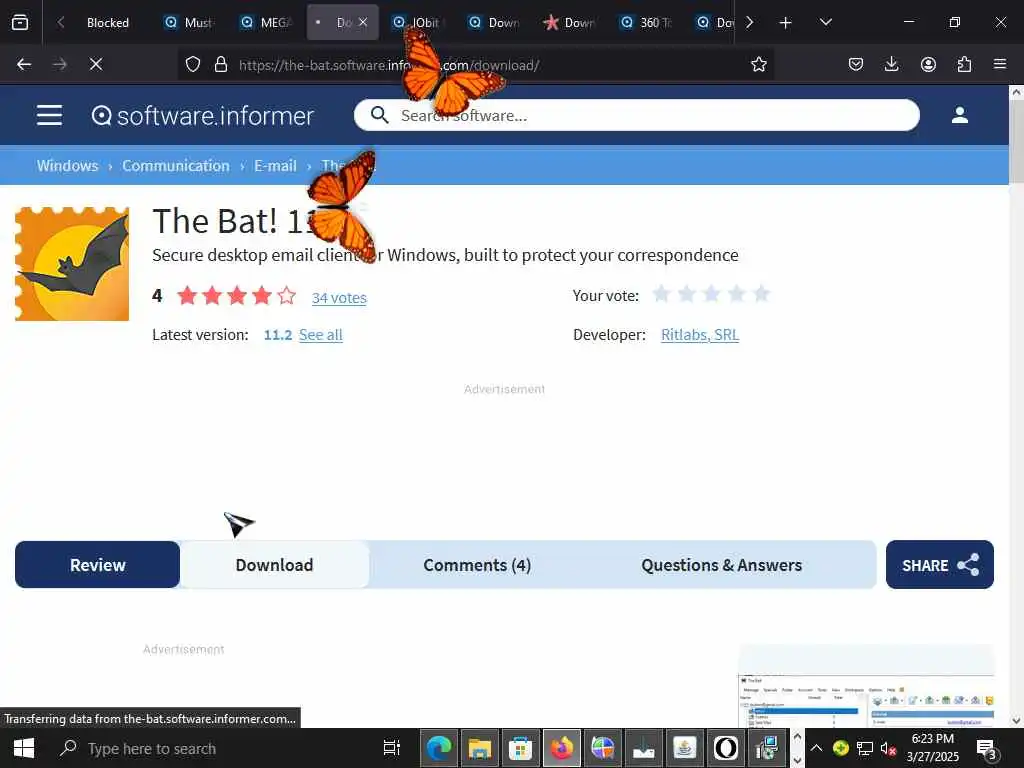Stop loading the page
Image resolution: width=1024 pixels, height=768 pixels.
pyautogui.click(x=95, y=64)
